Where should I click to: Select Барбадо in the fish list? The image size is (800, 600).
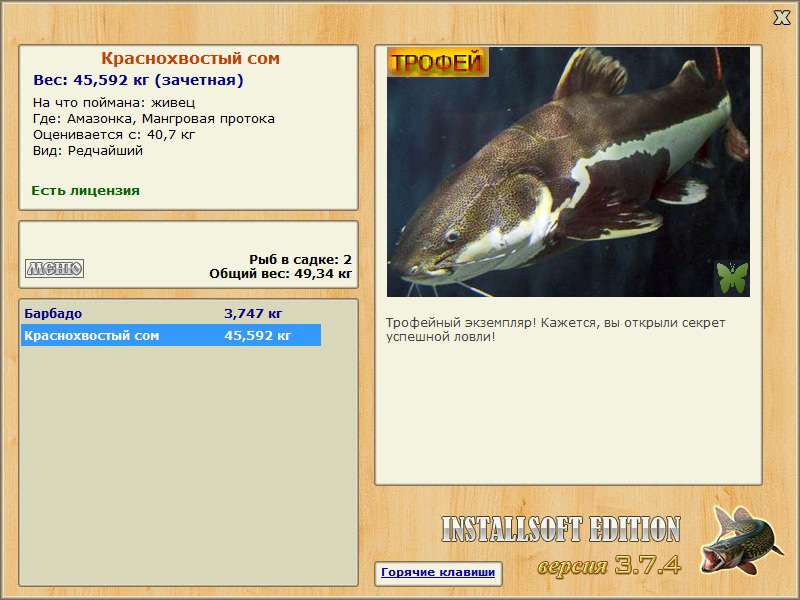coord(53,313)
